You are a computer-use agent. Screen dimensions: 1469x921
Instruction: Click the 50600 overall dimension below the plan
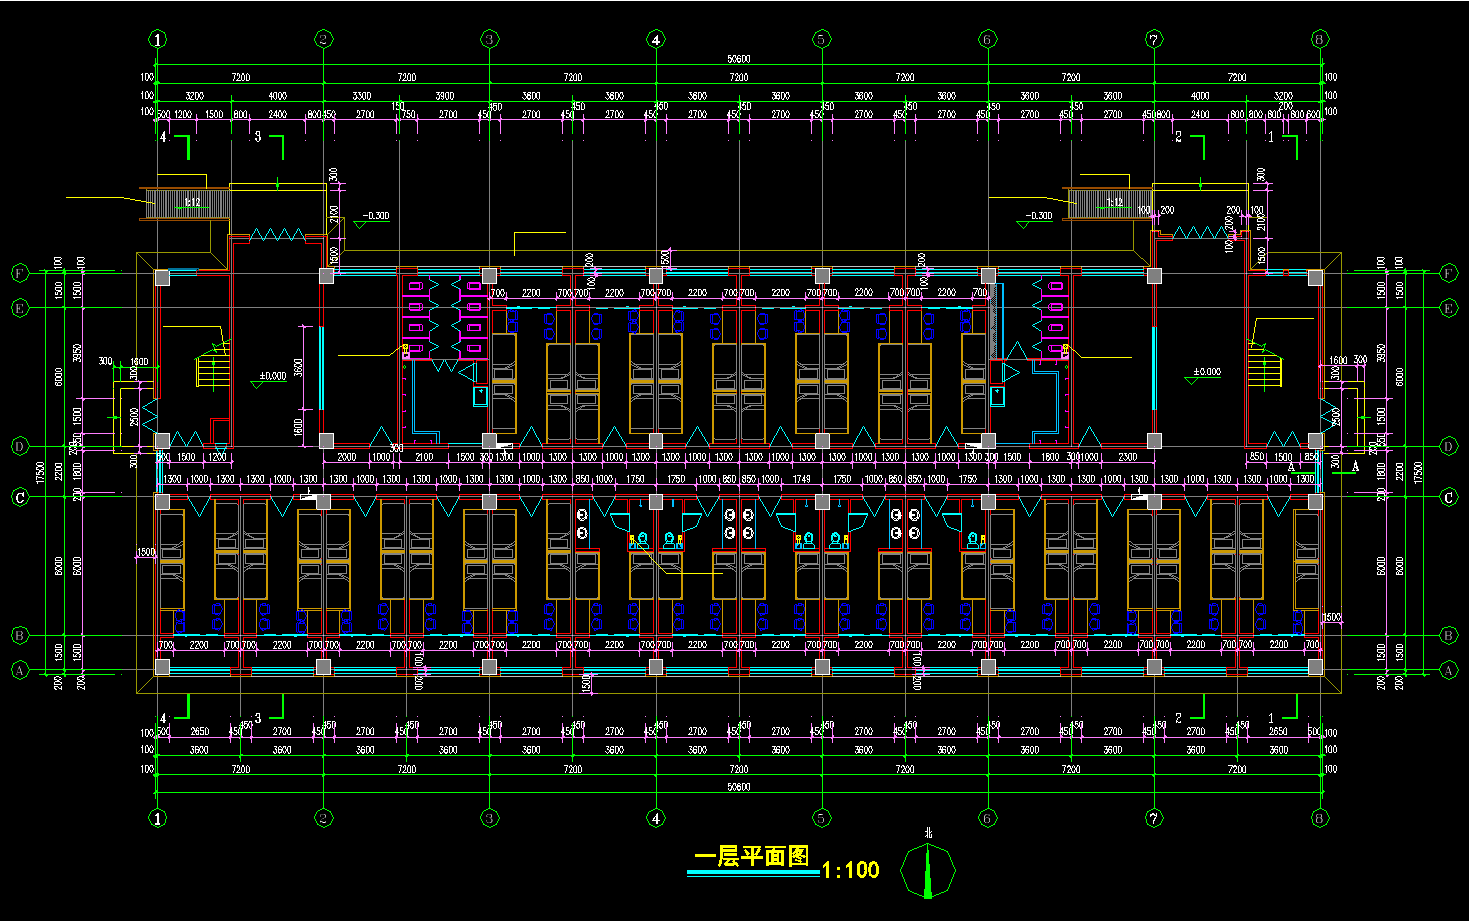coord(738,787)
